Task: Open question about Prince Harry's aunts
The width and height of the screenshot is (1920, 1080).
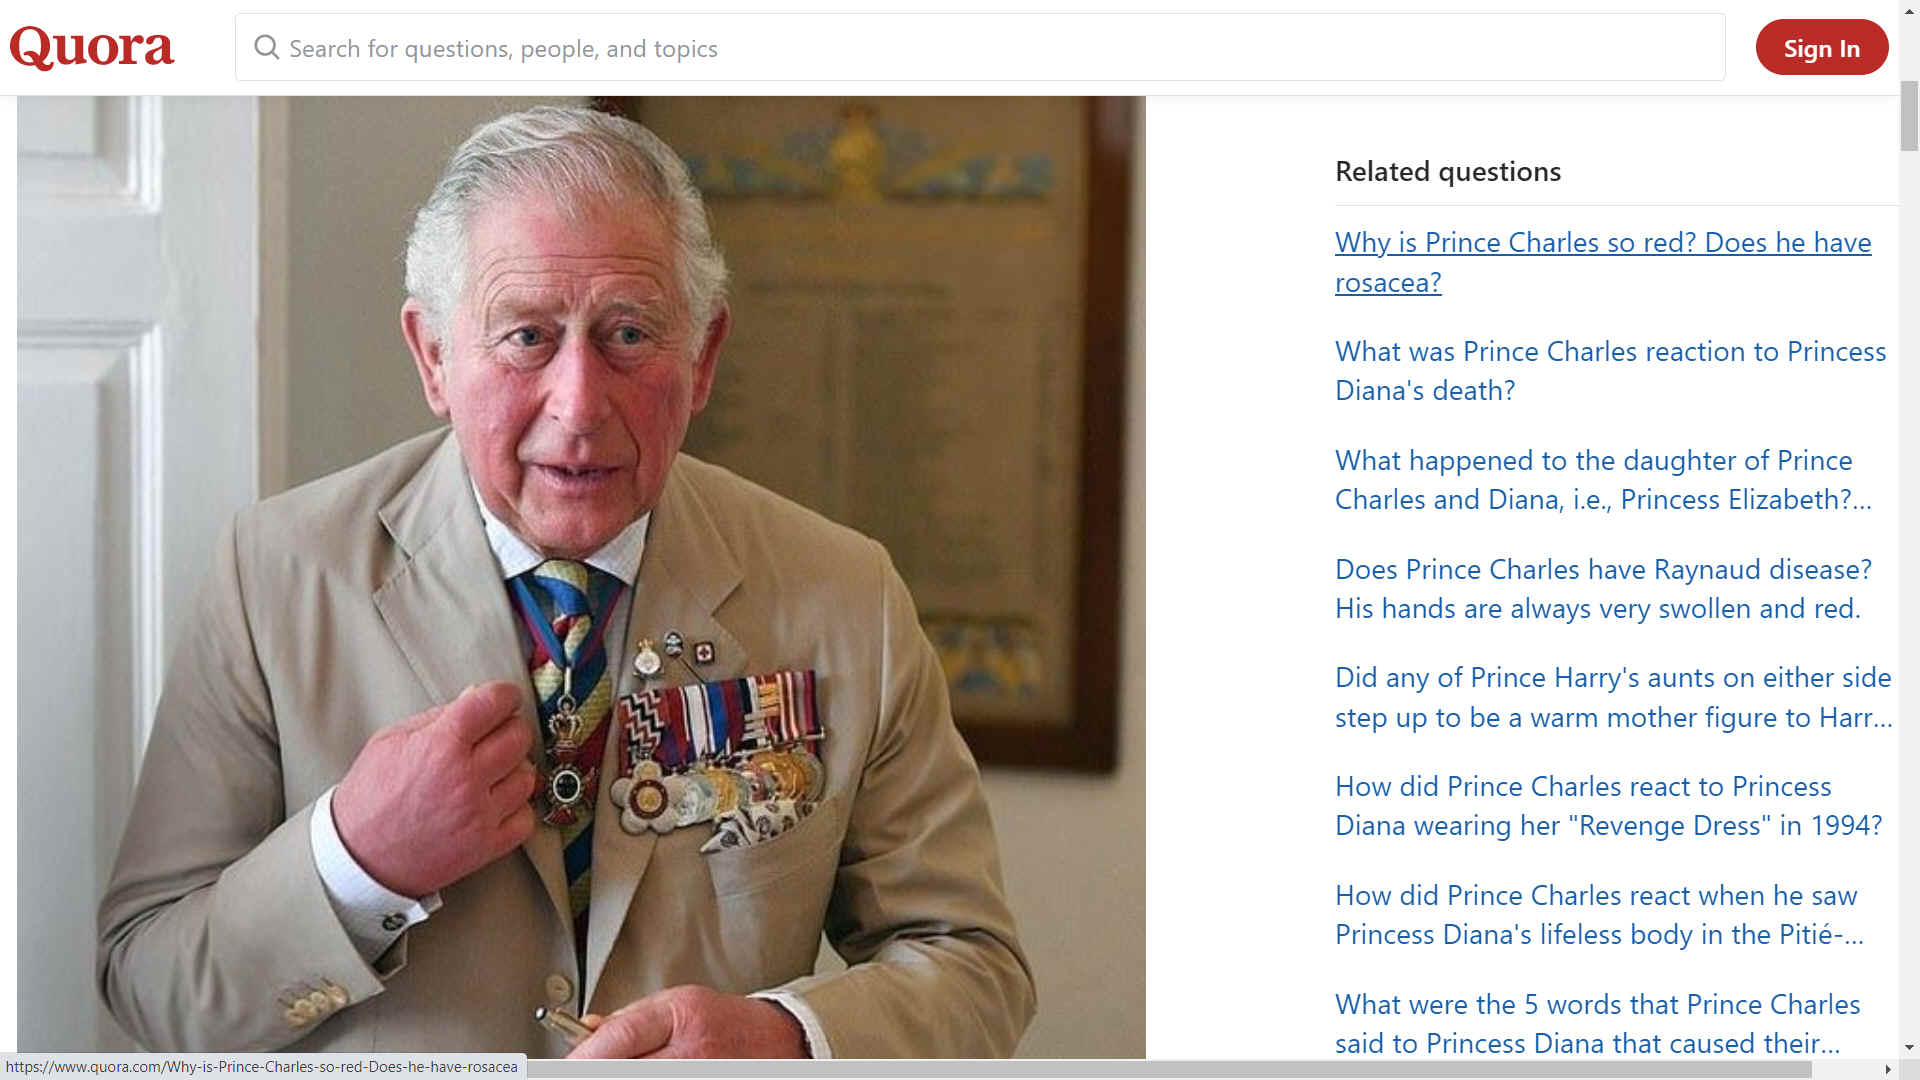Action: pyautogui.click(x=1613, y=697)
